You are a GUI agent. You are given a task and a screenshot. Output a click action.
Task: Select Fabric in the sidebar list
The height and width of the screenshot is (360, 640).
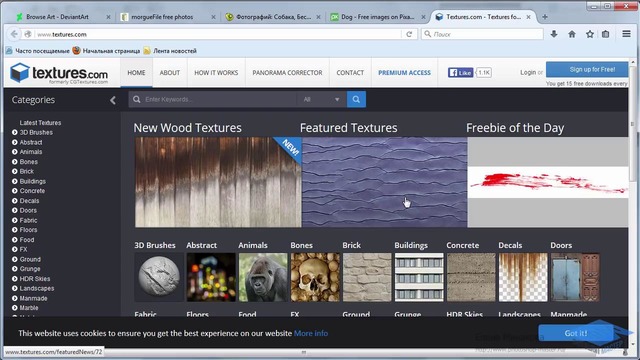(x=28, y=220)
